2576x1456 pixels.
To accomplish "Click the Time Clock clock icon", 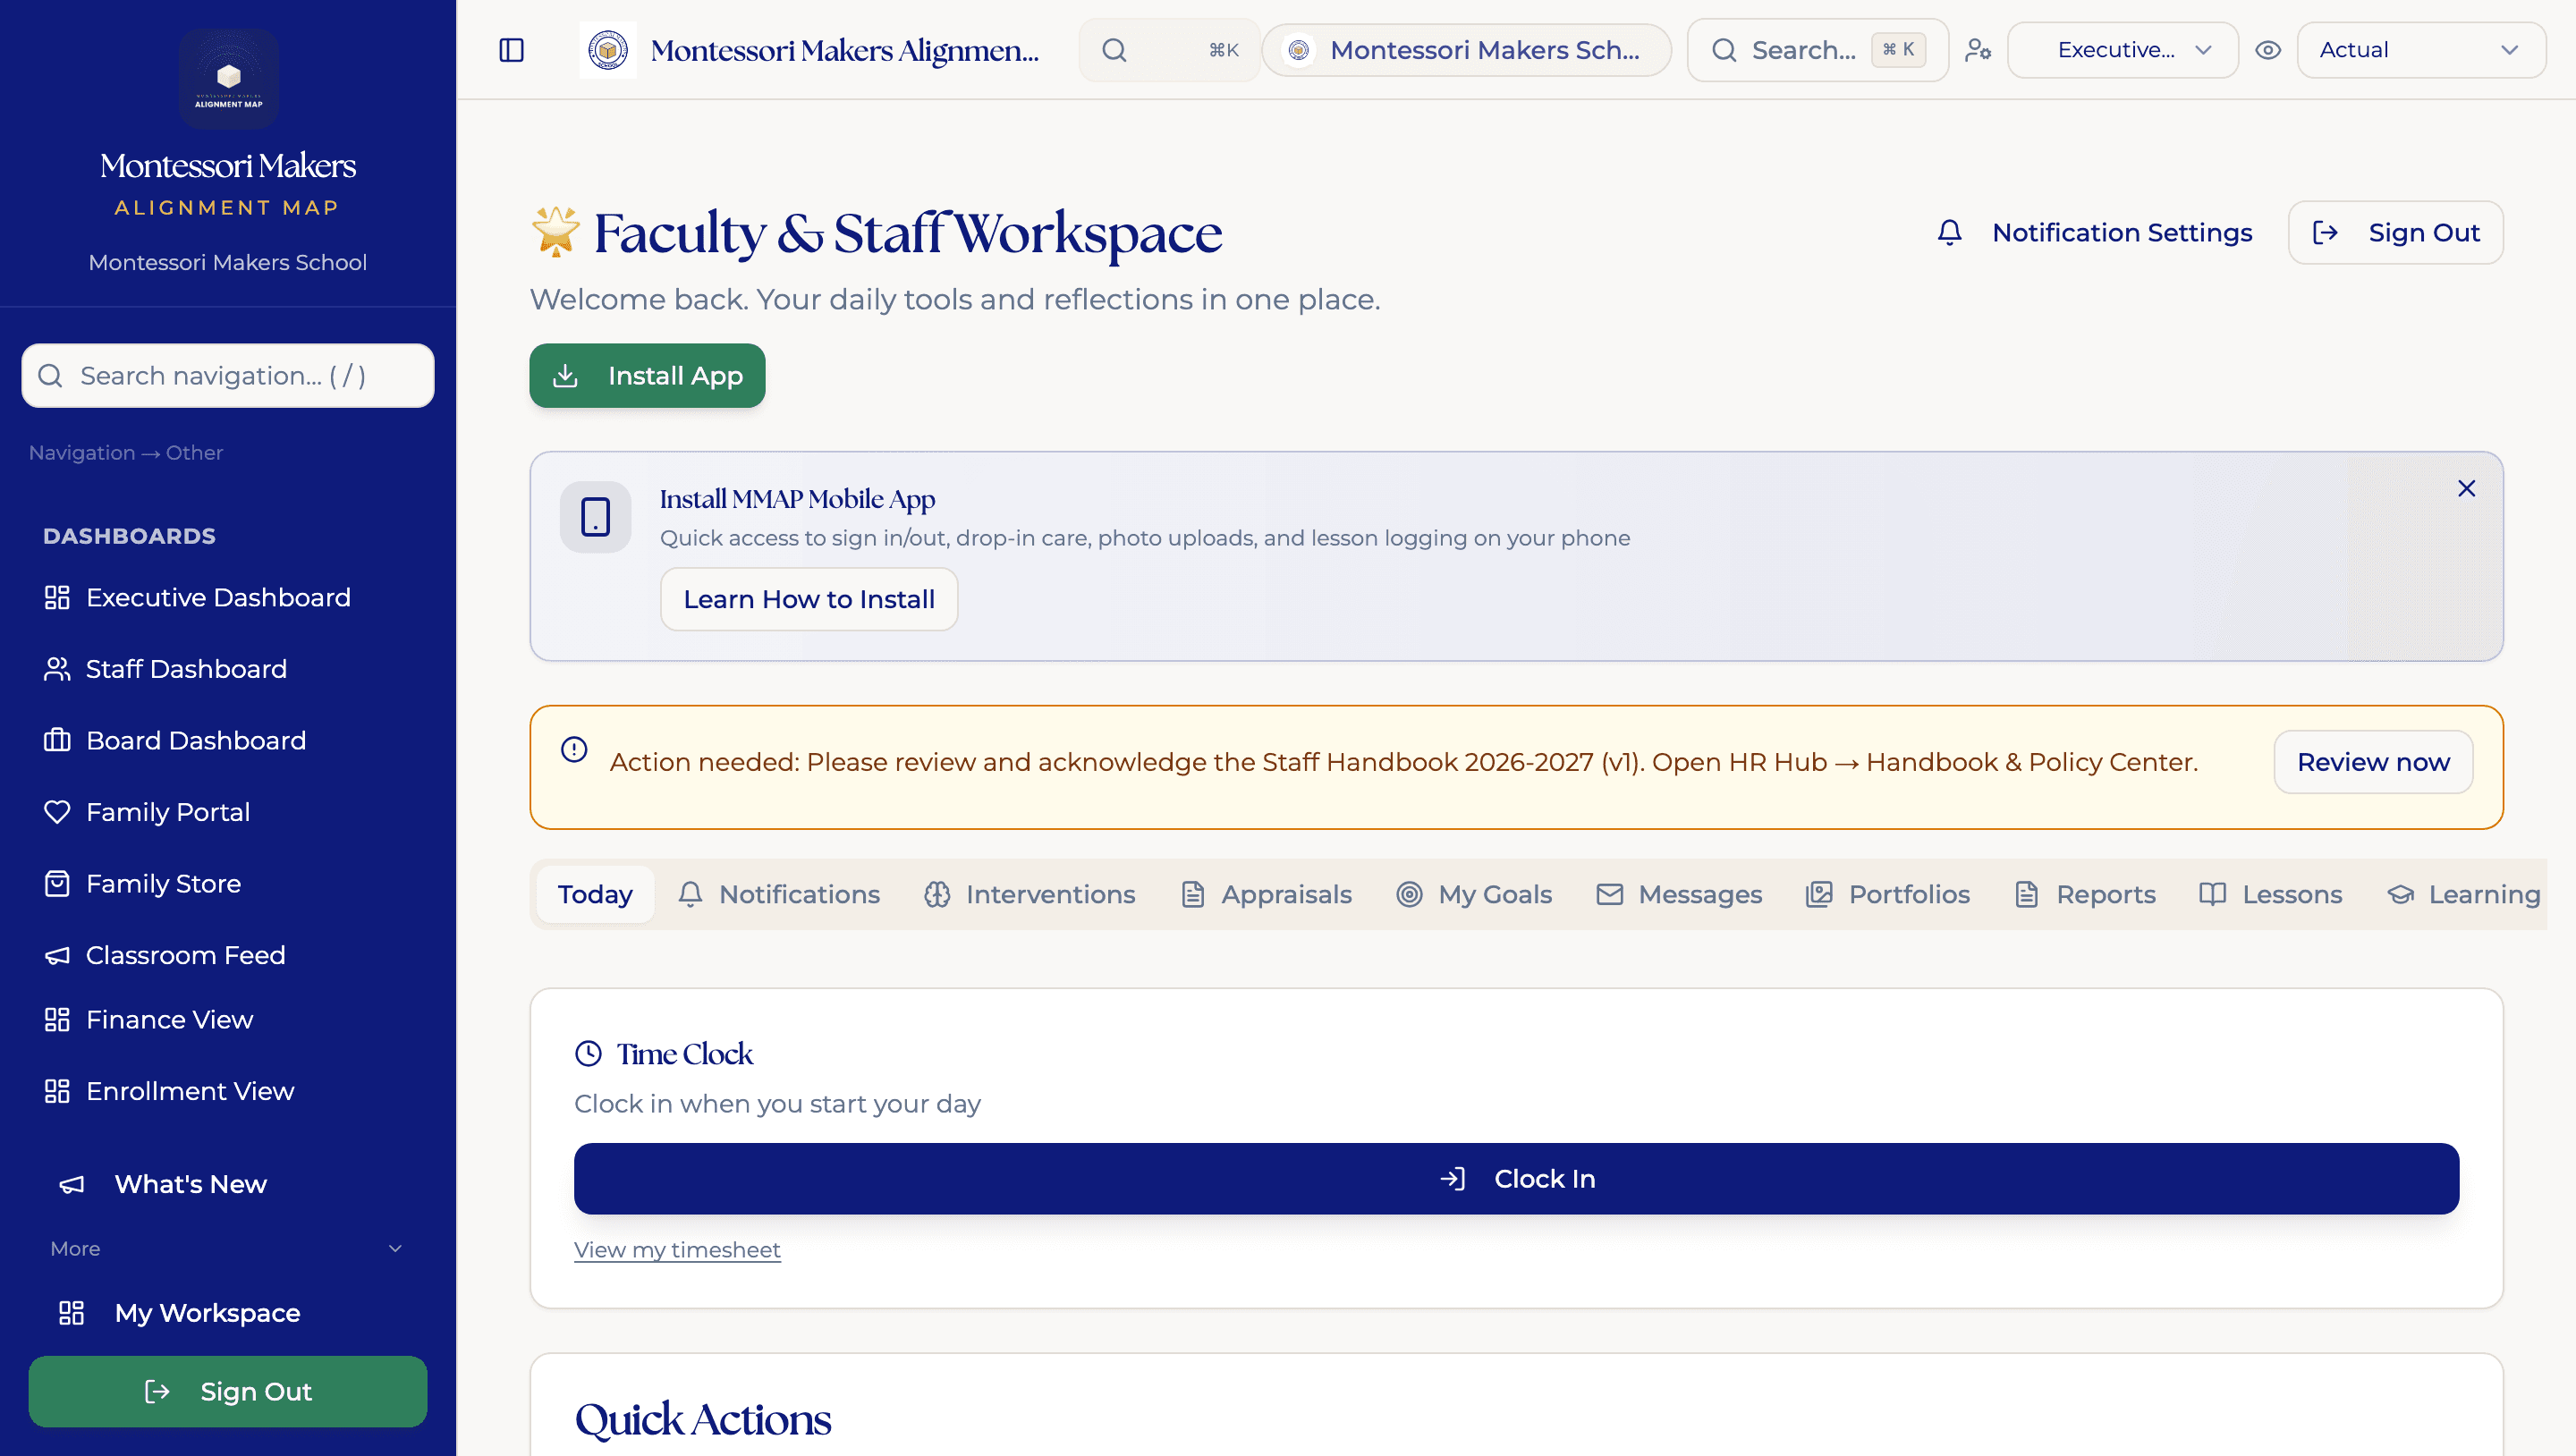I will [x=589, y=1053].
